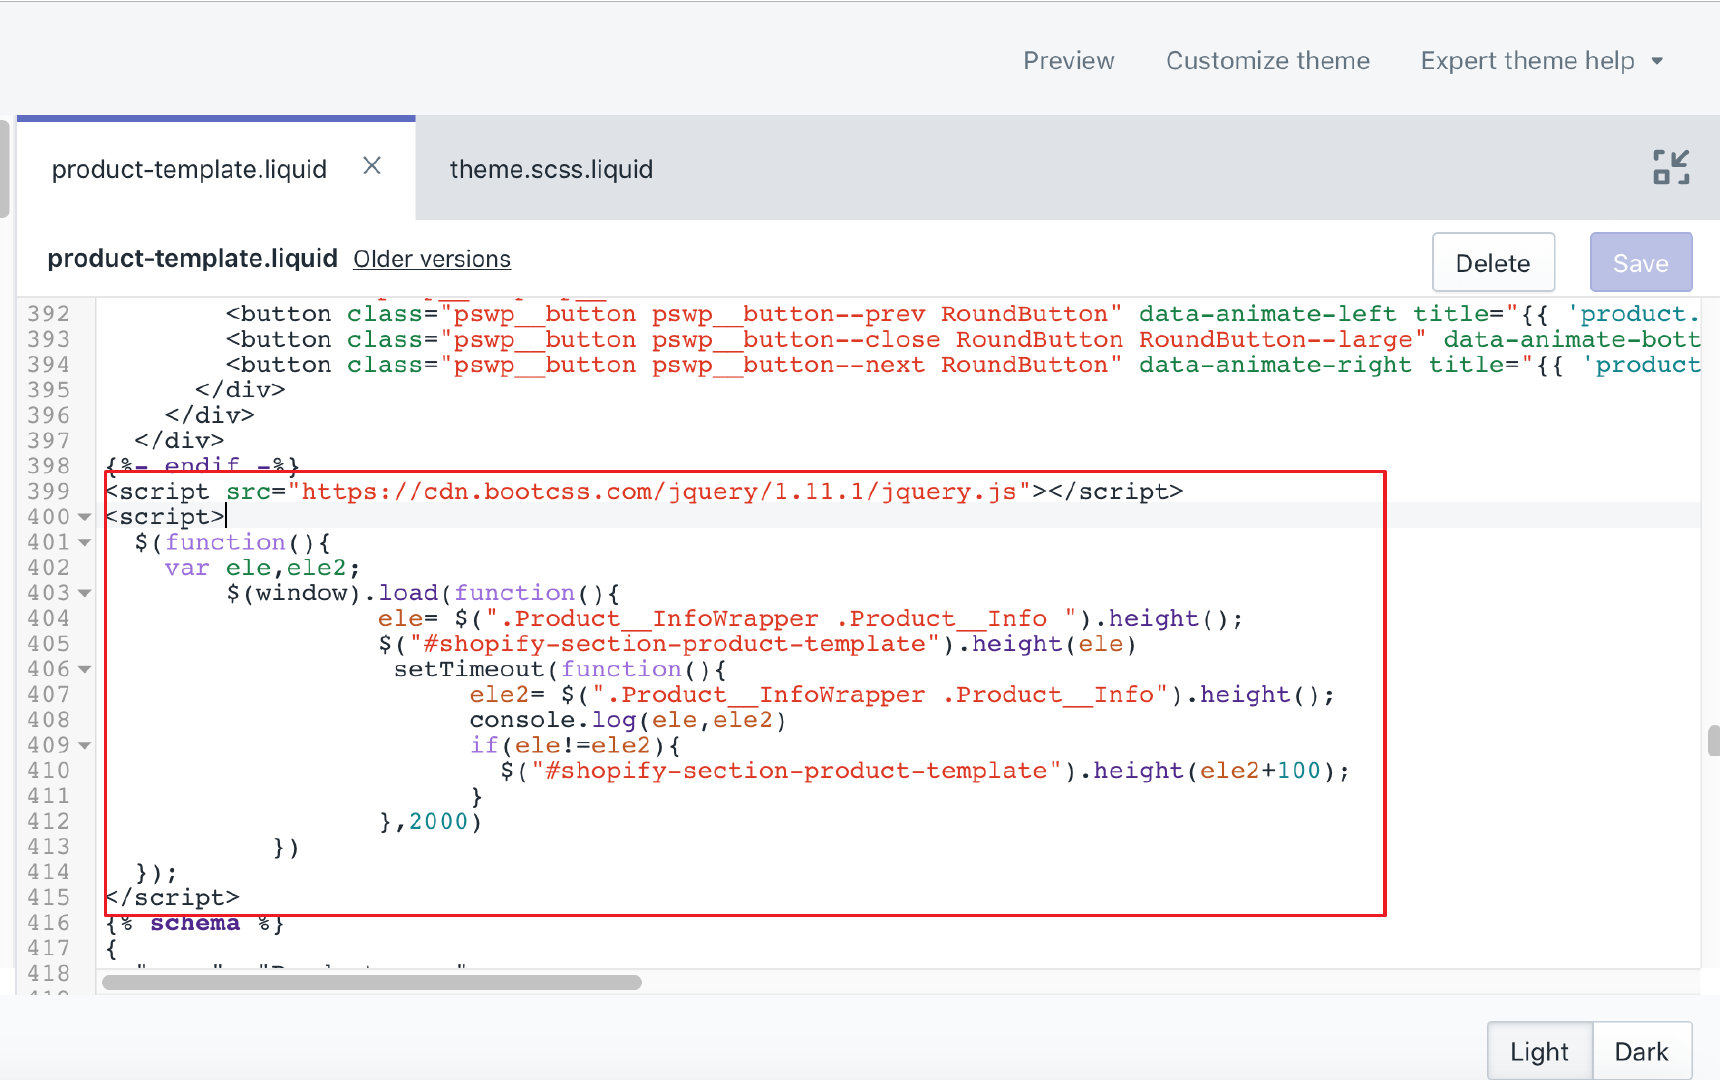1720x1080 pixels.
Task: Open Older versions link
Action: pyautogui.click(x=432, y=259)
